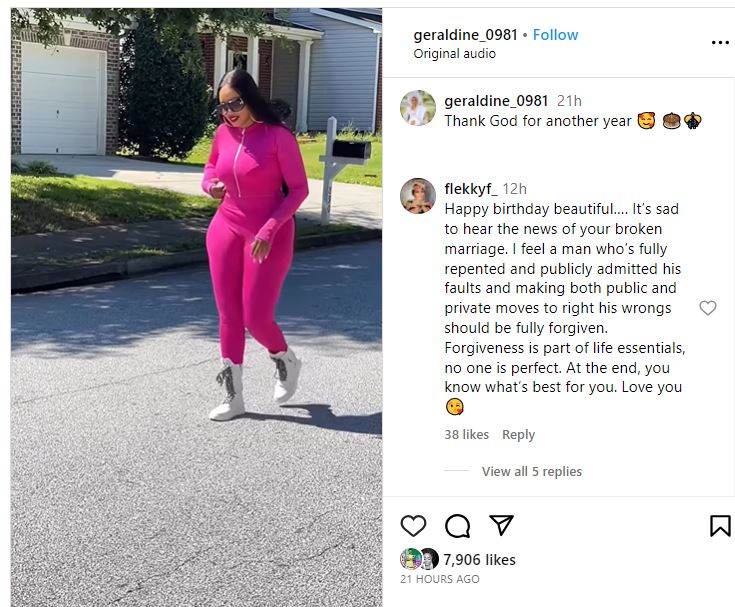Viewport: 735px width, 607px height.
Task: Click flekkyf_'s profile picture
Action: [x=418, y=196]
